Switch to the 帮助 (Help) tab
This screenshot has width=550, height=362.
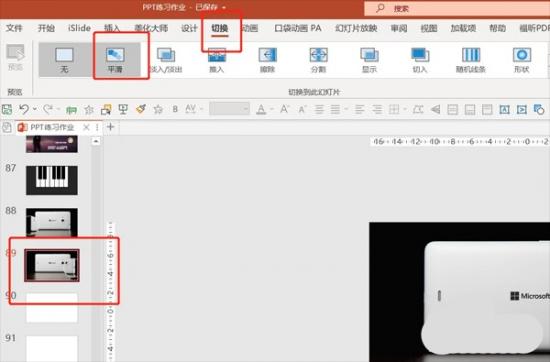point(497,28)
